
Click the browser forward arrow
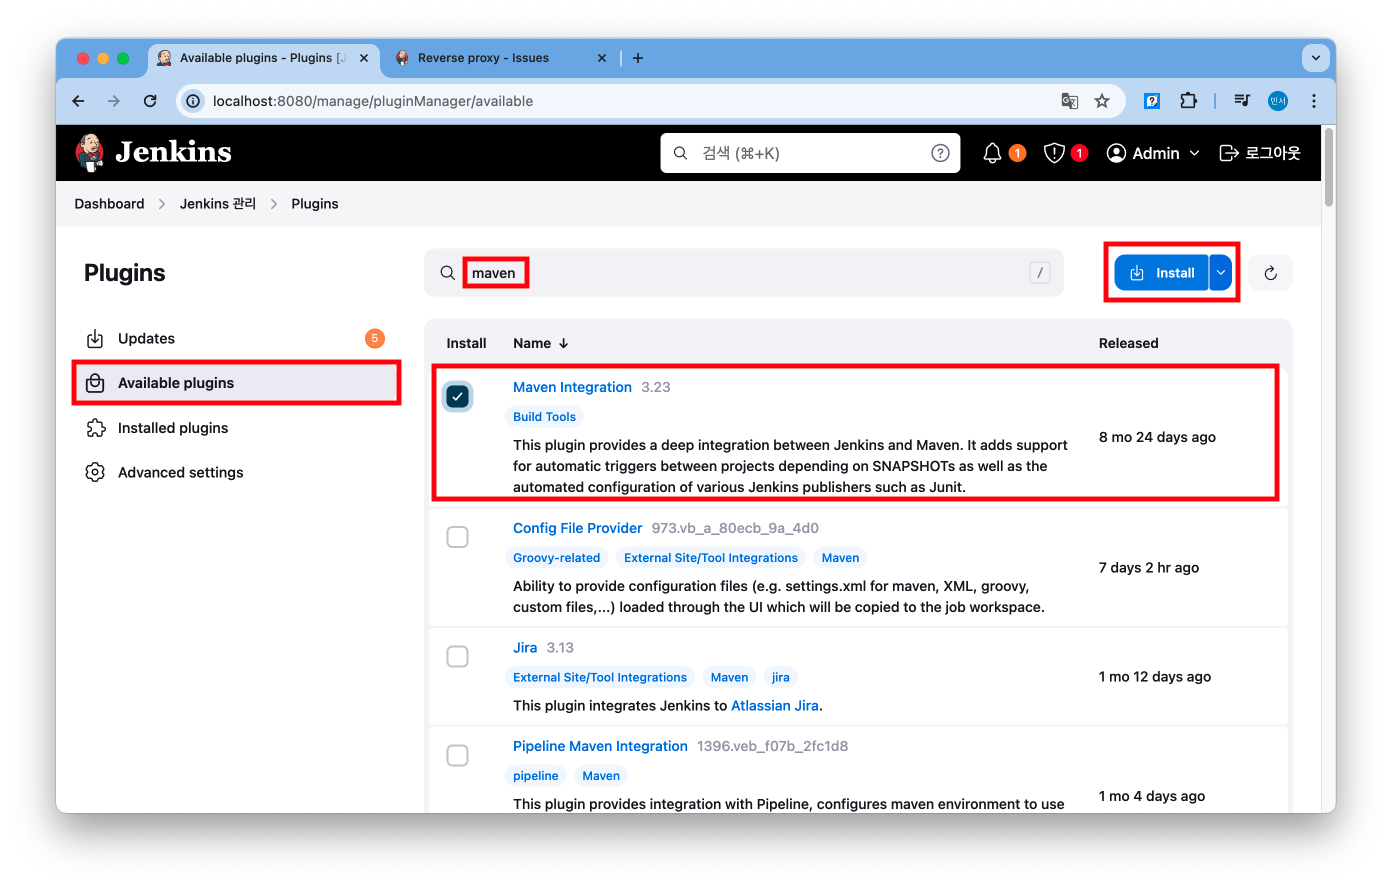tap(114, 101)
